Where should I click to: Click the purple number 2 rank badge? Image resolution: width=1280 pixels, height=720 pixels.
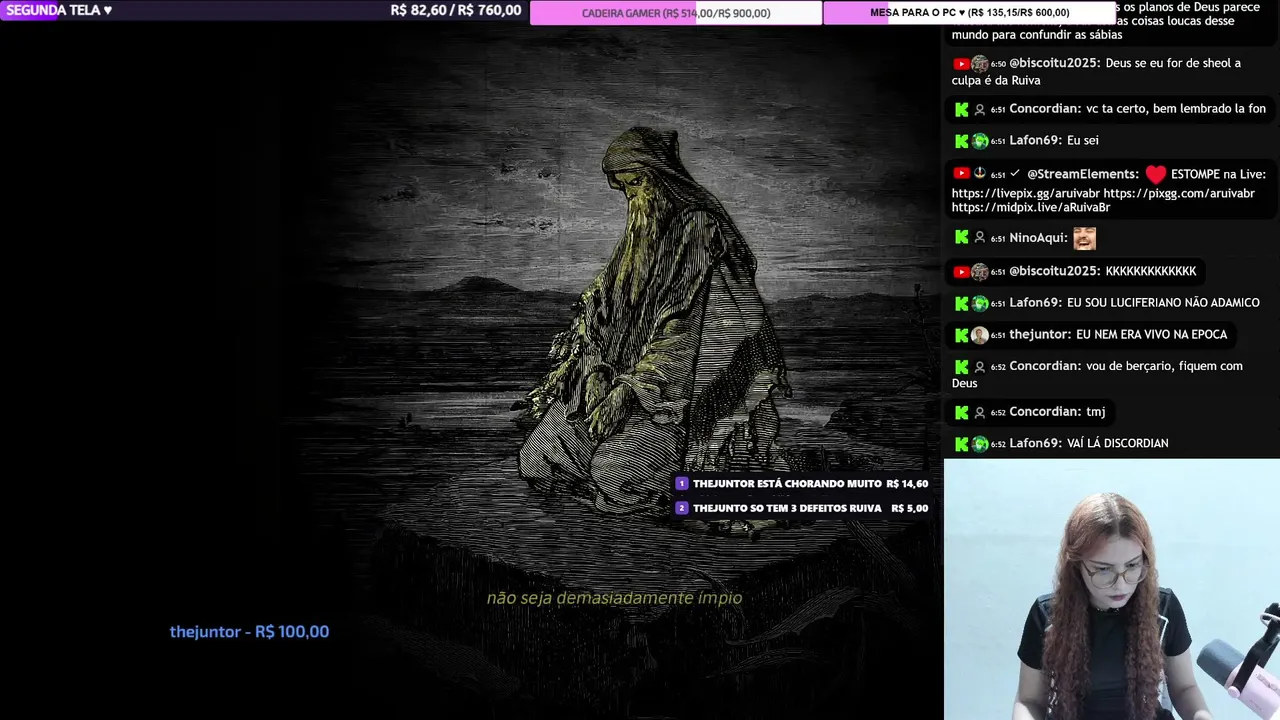coord(682,508)
